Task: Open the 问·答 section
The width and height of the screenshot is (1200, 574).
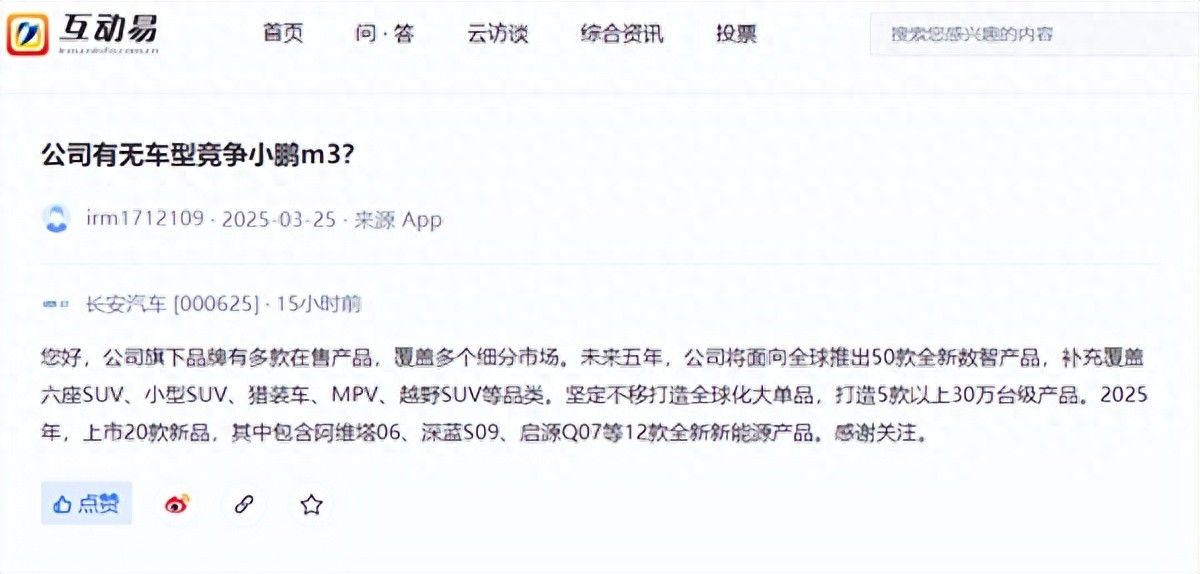Action: [x=384, y=34]
